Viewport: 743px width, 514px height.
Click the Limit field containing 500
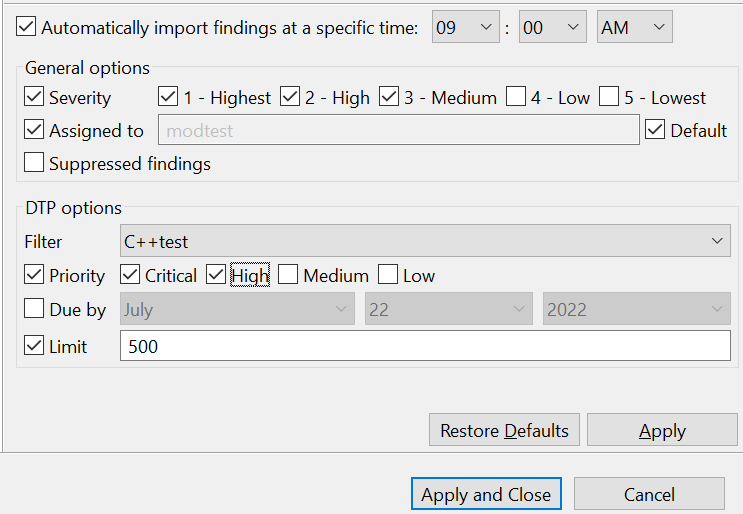click(425, 346)
